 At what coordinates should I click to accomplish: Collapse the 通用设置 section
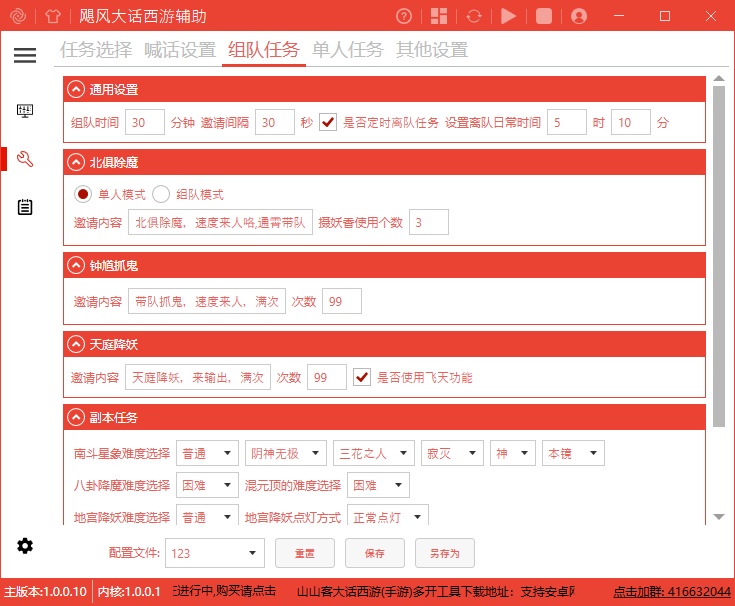tap(75, 89)
